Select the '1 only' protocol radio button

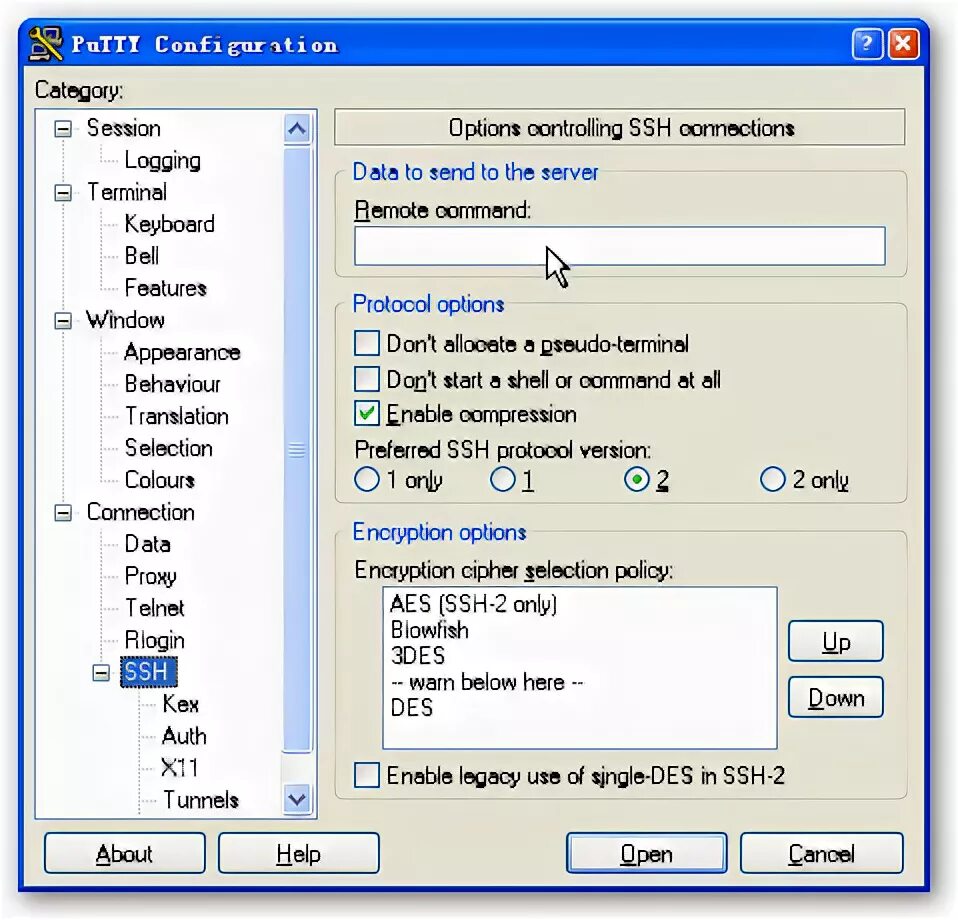click(367, 480)
